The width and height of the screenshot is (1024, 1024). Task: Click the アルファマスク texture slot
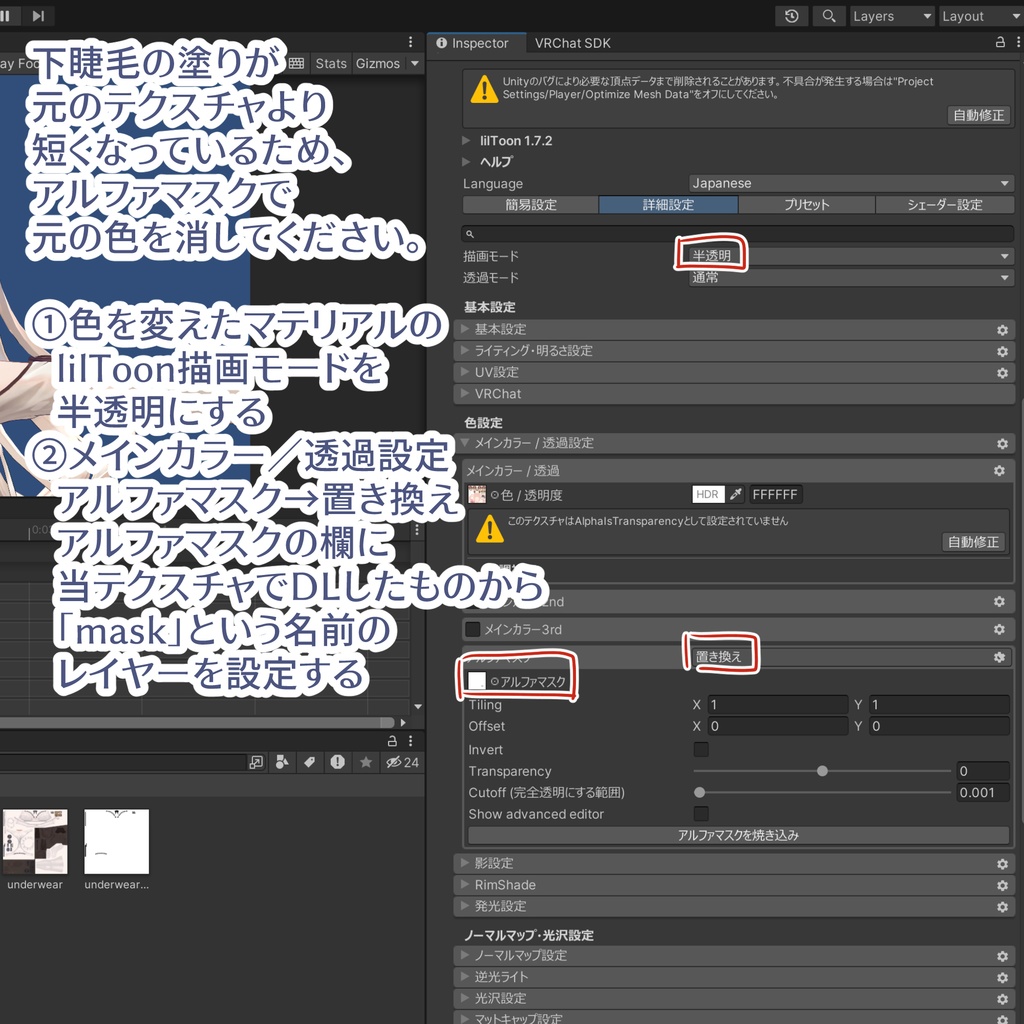477,681
